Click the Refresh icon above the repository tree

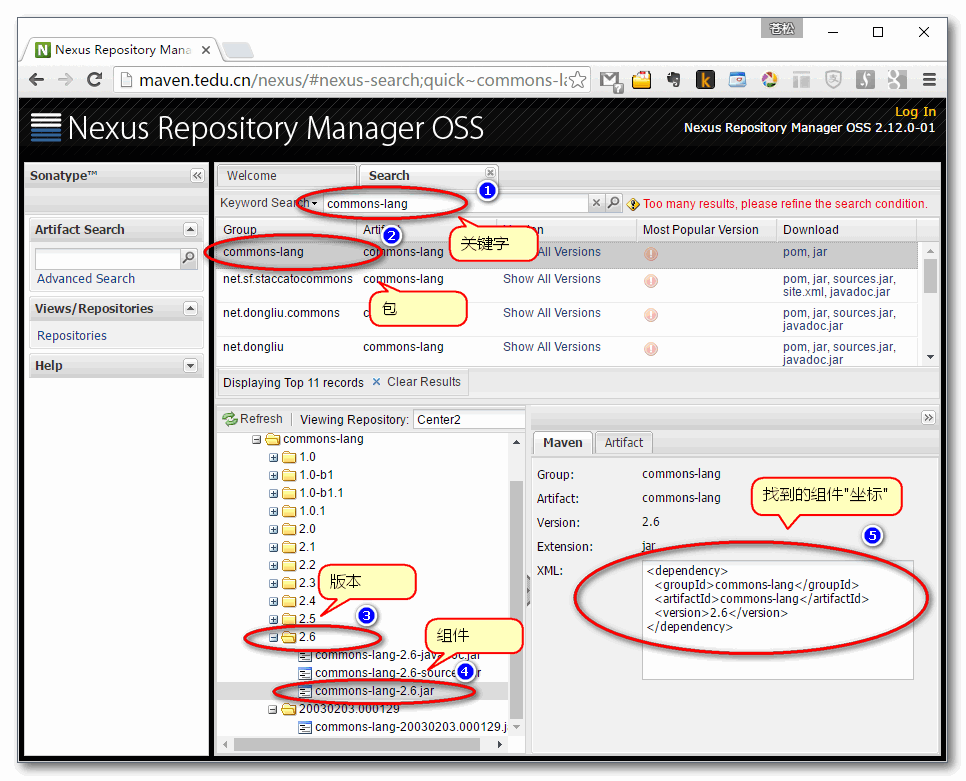pos(230,419)
